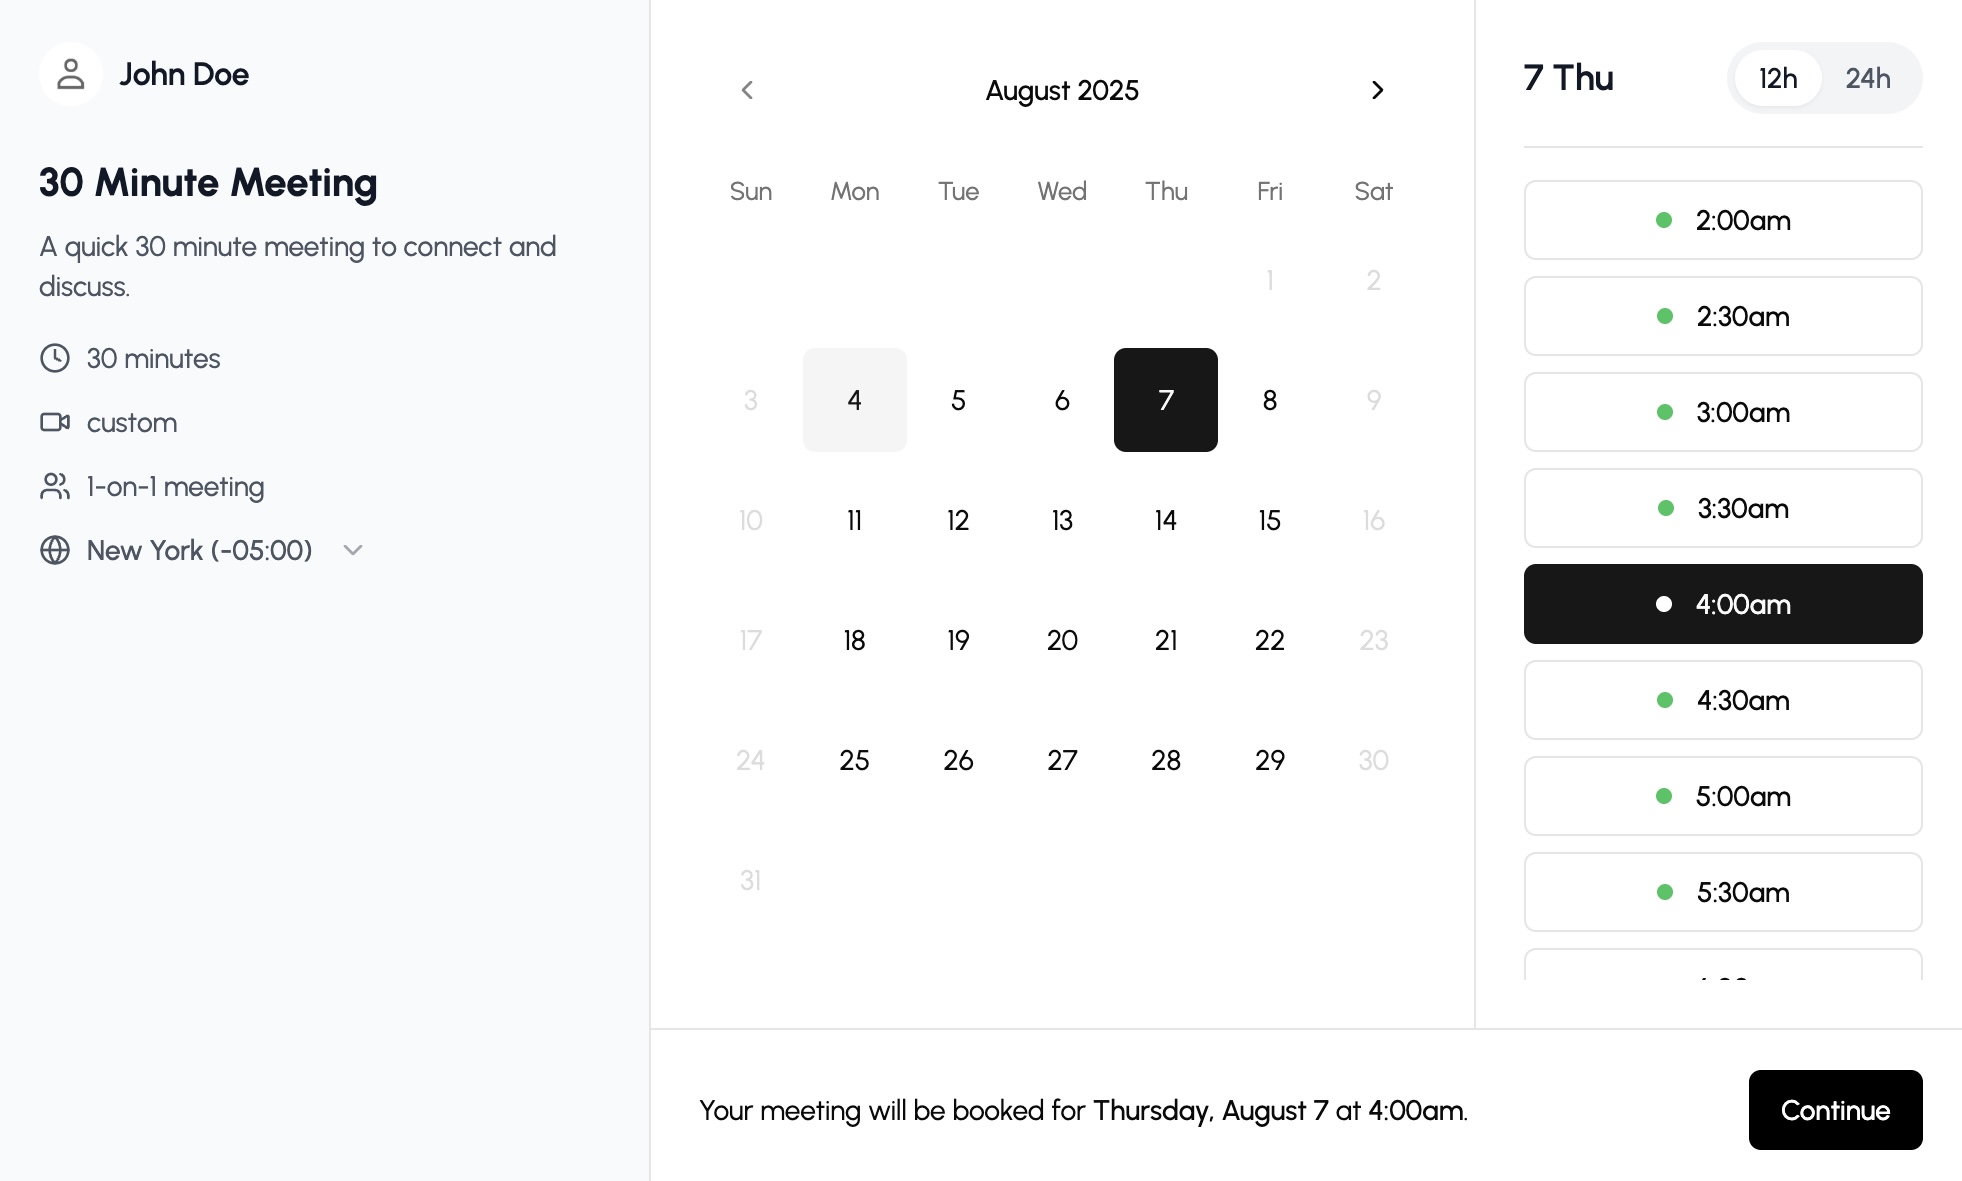Click the globe icon for New York timezone
Screen dimensions: 1962x1181
pyautogui.click(x=55, y=550)
